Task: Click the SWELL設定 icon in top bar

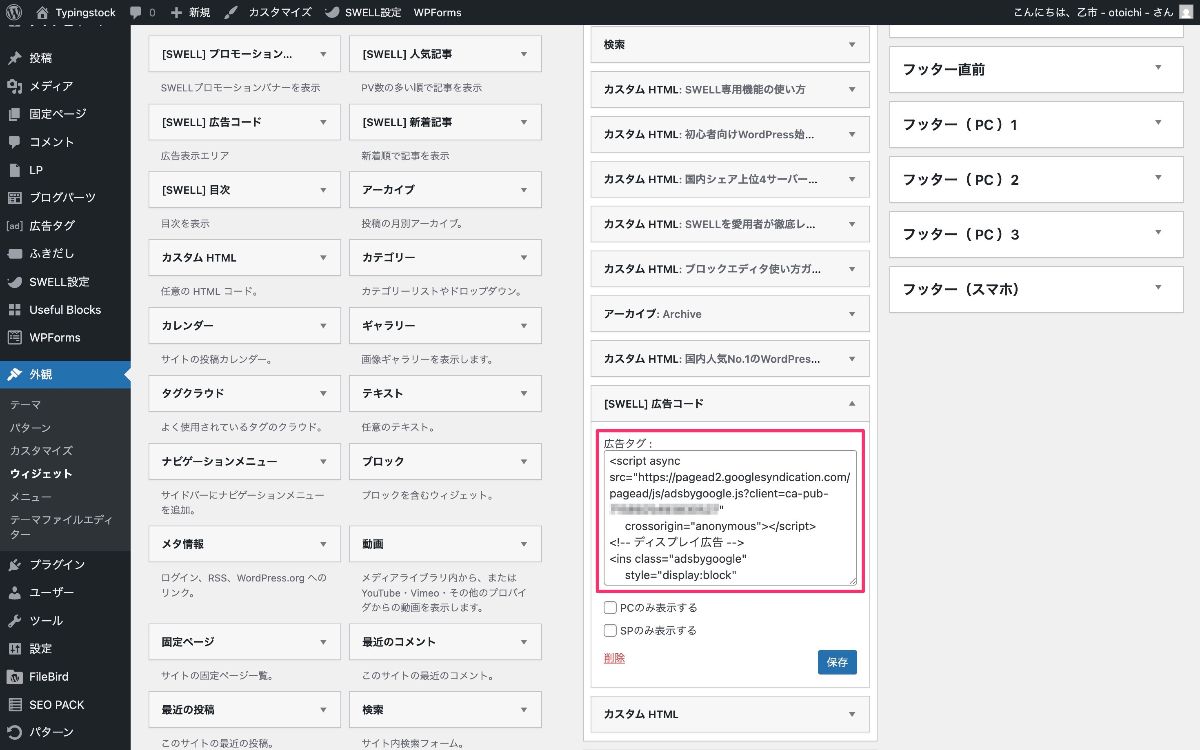Action: (333, 13)
